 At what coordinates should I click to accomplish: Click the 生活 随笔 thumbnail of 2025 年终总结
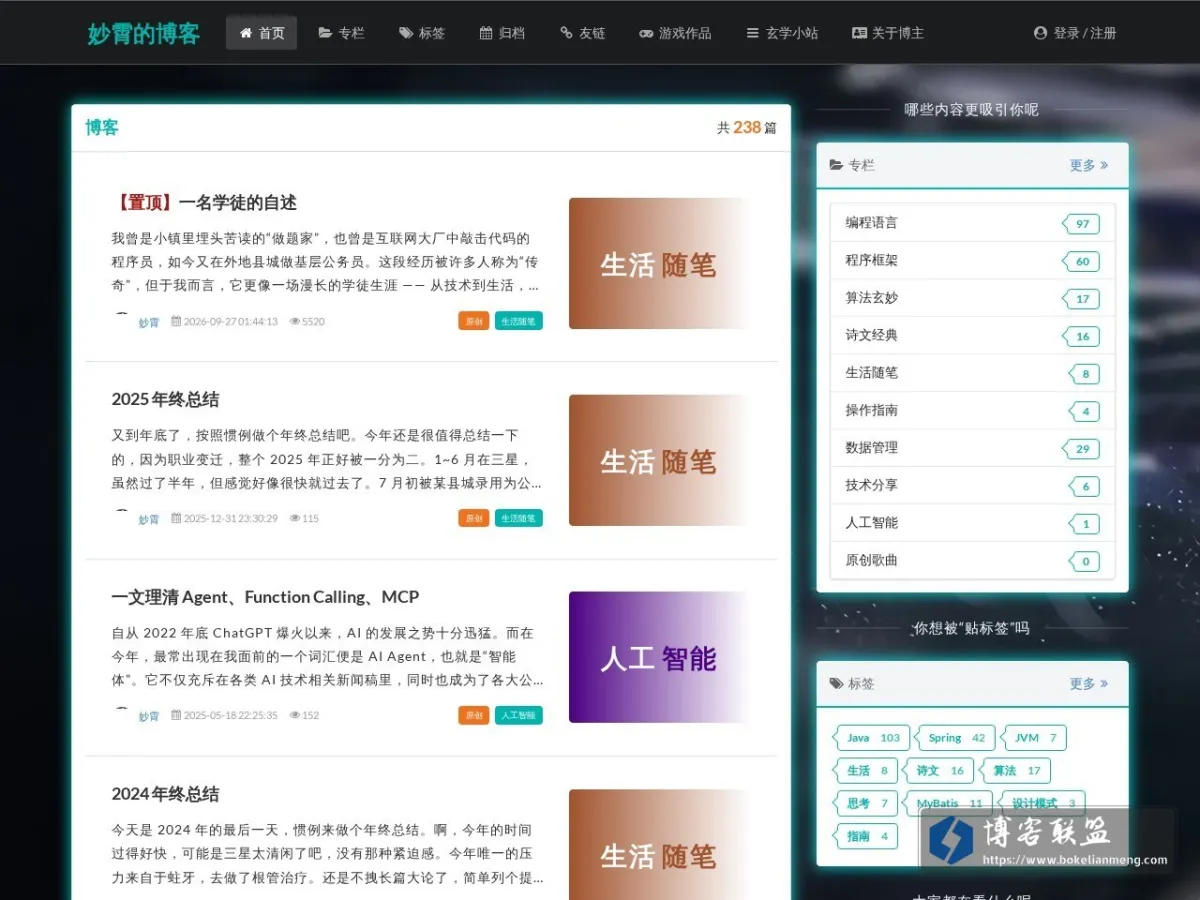tap(658, 460)
